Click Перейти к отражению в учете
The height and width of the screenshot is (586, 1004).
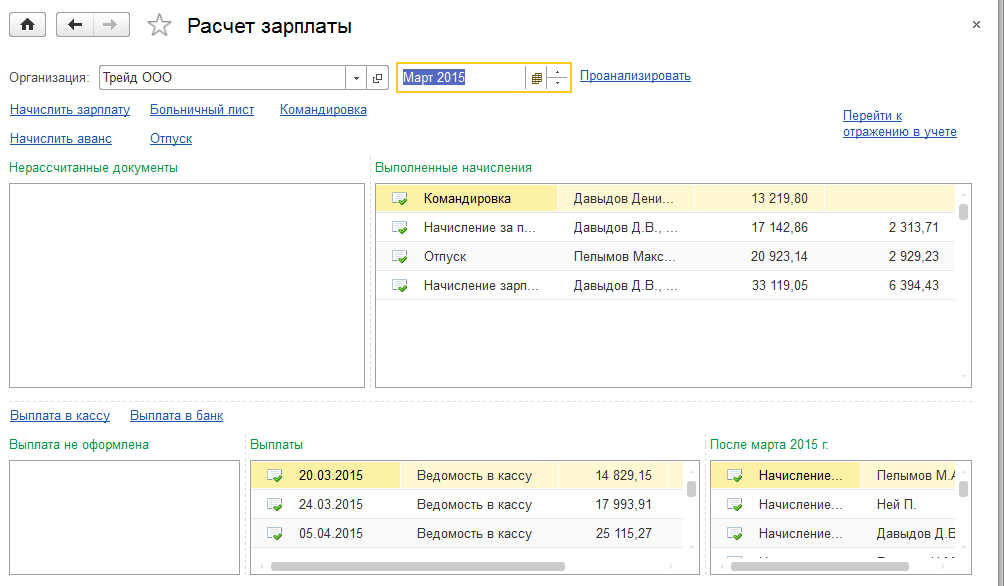point(899,124)
